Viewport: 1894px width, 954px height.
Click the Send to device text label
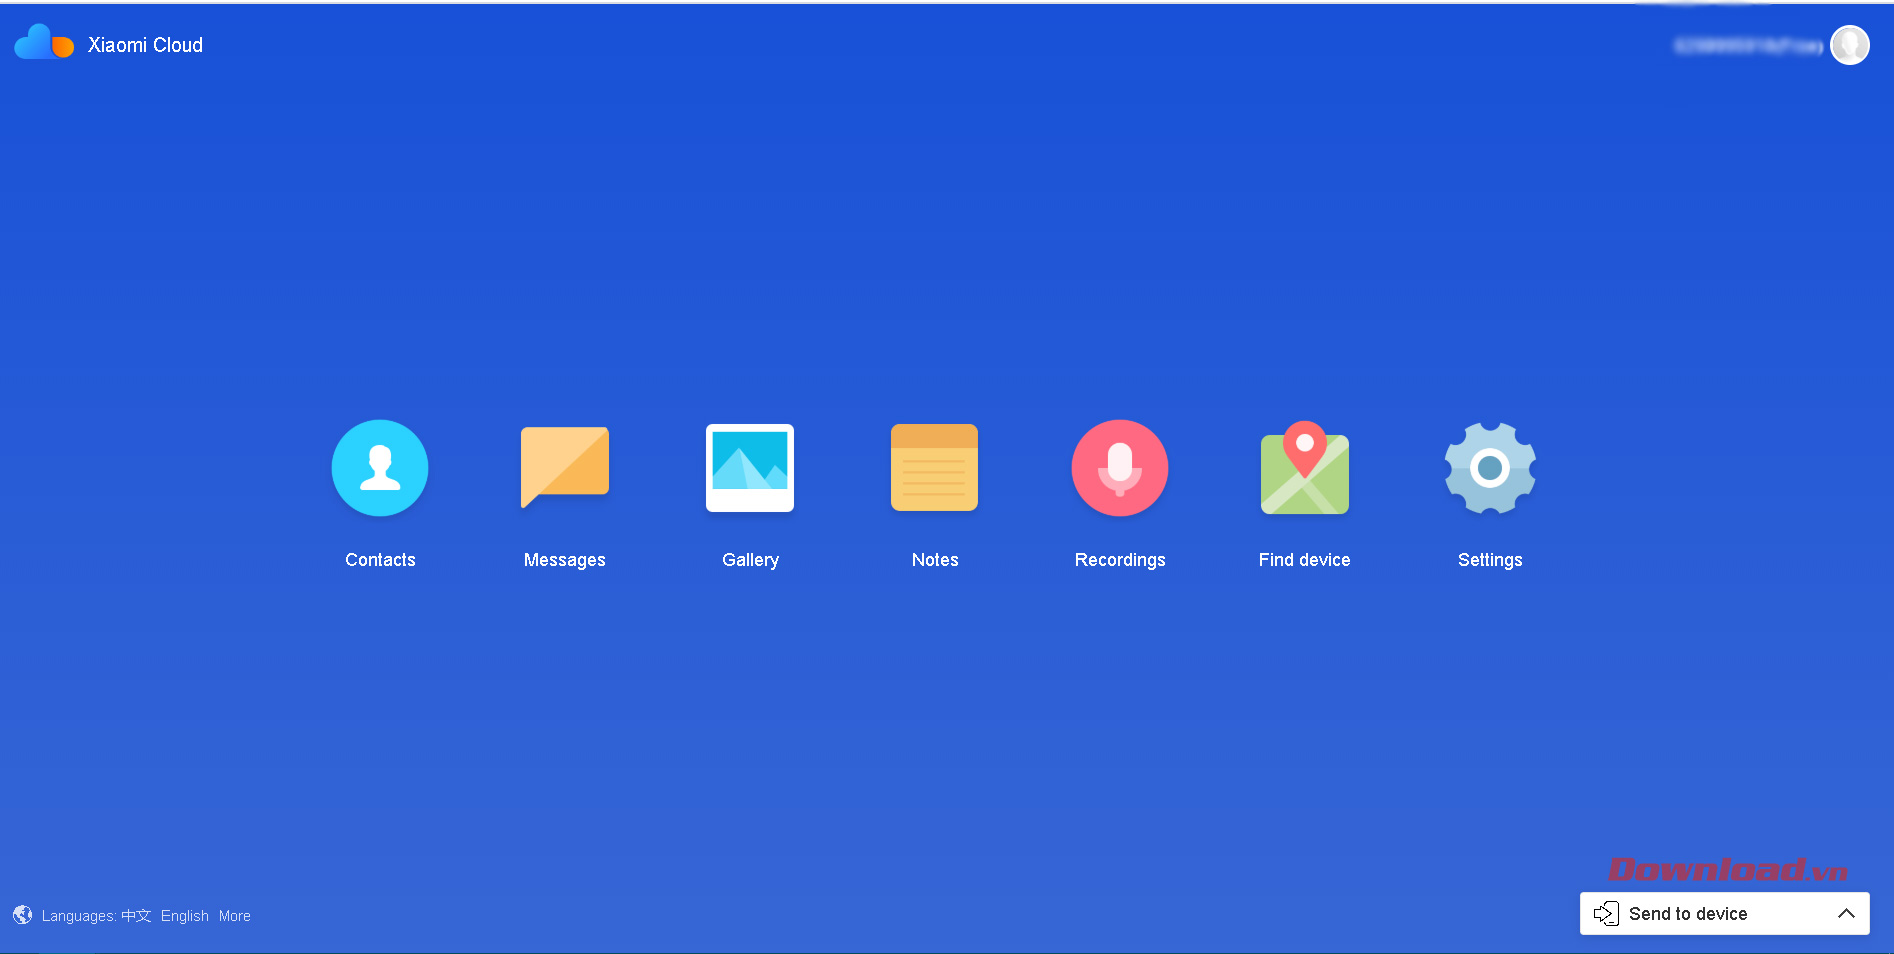click(1688, 914)
